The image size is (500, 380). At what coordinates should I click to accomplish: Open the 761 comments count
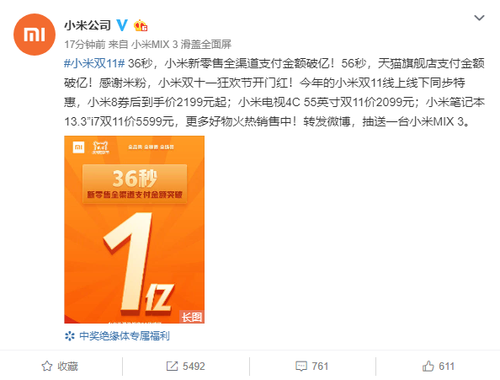pyautogui.click(x=320, y=366)
